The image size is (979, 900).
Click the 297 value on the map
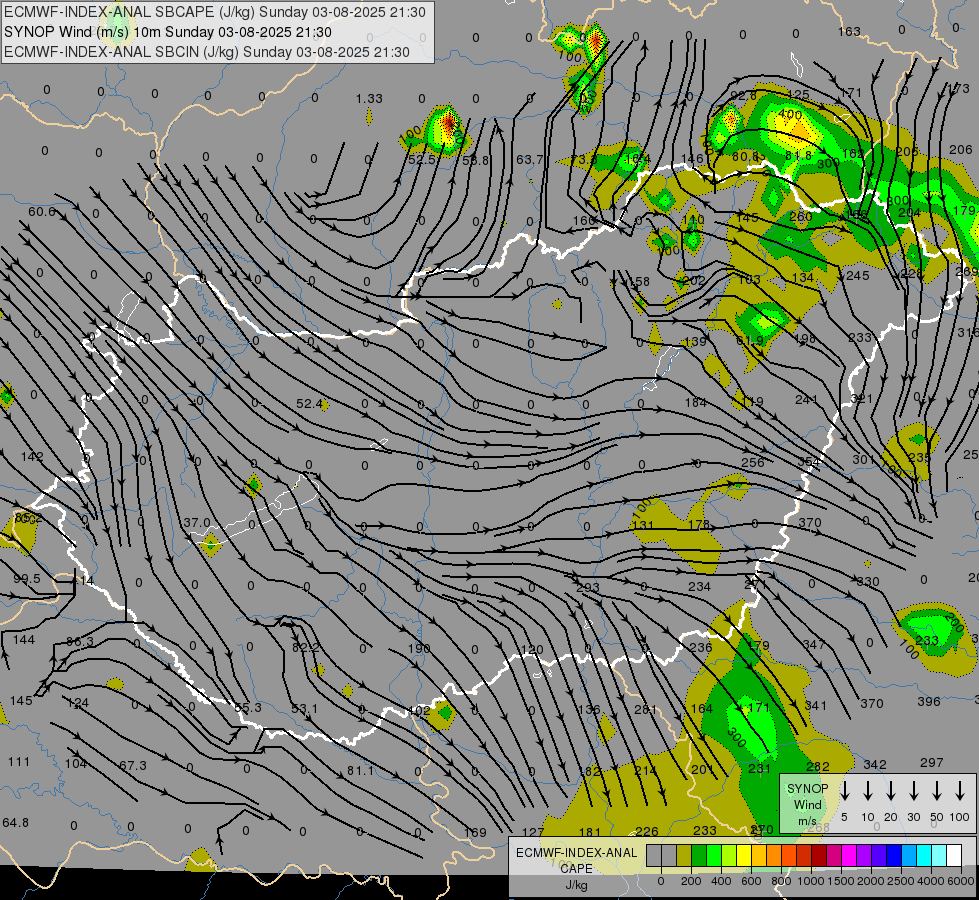coord(932,763)
